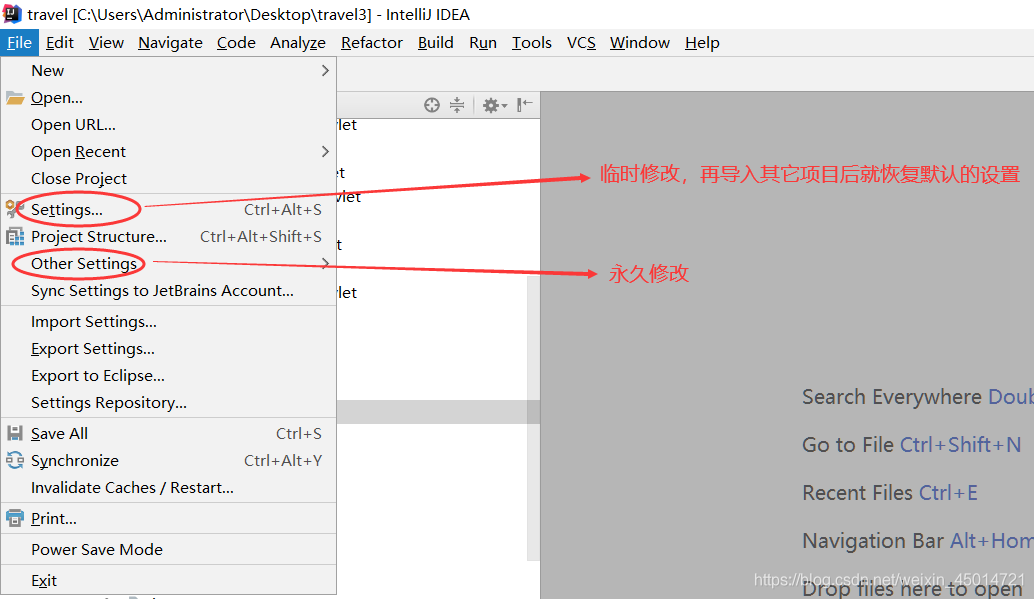1034x599 pixels.
Task: Click the Print printer icon
Action: (x=15, y=519)
